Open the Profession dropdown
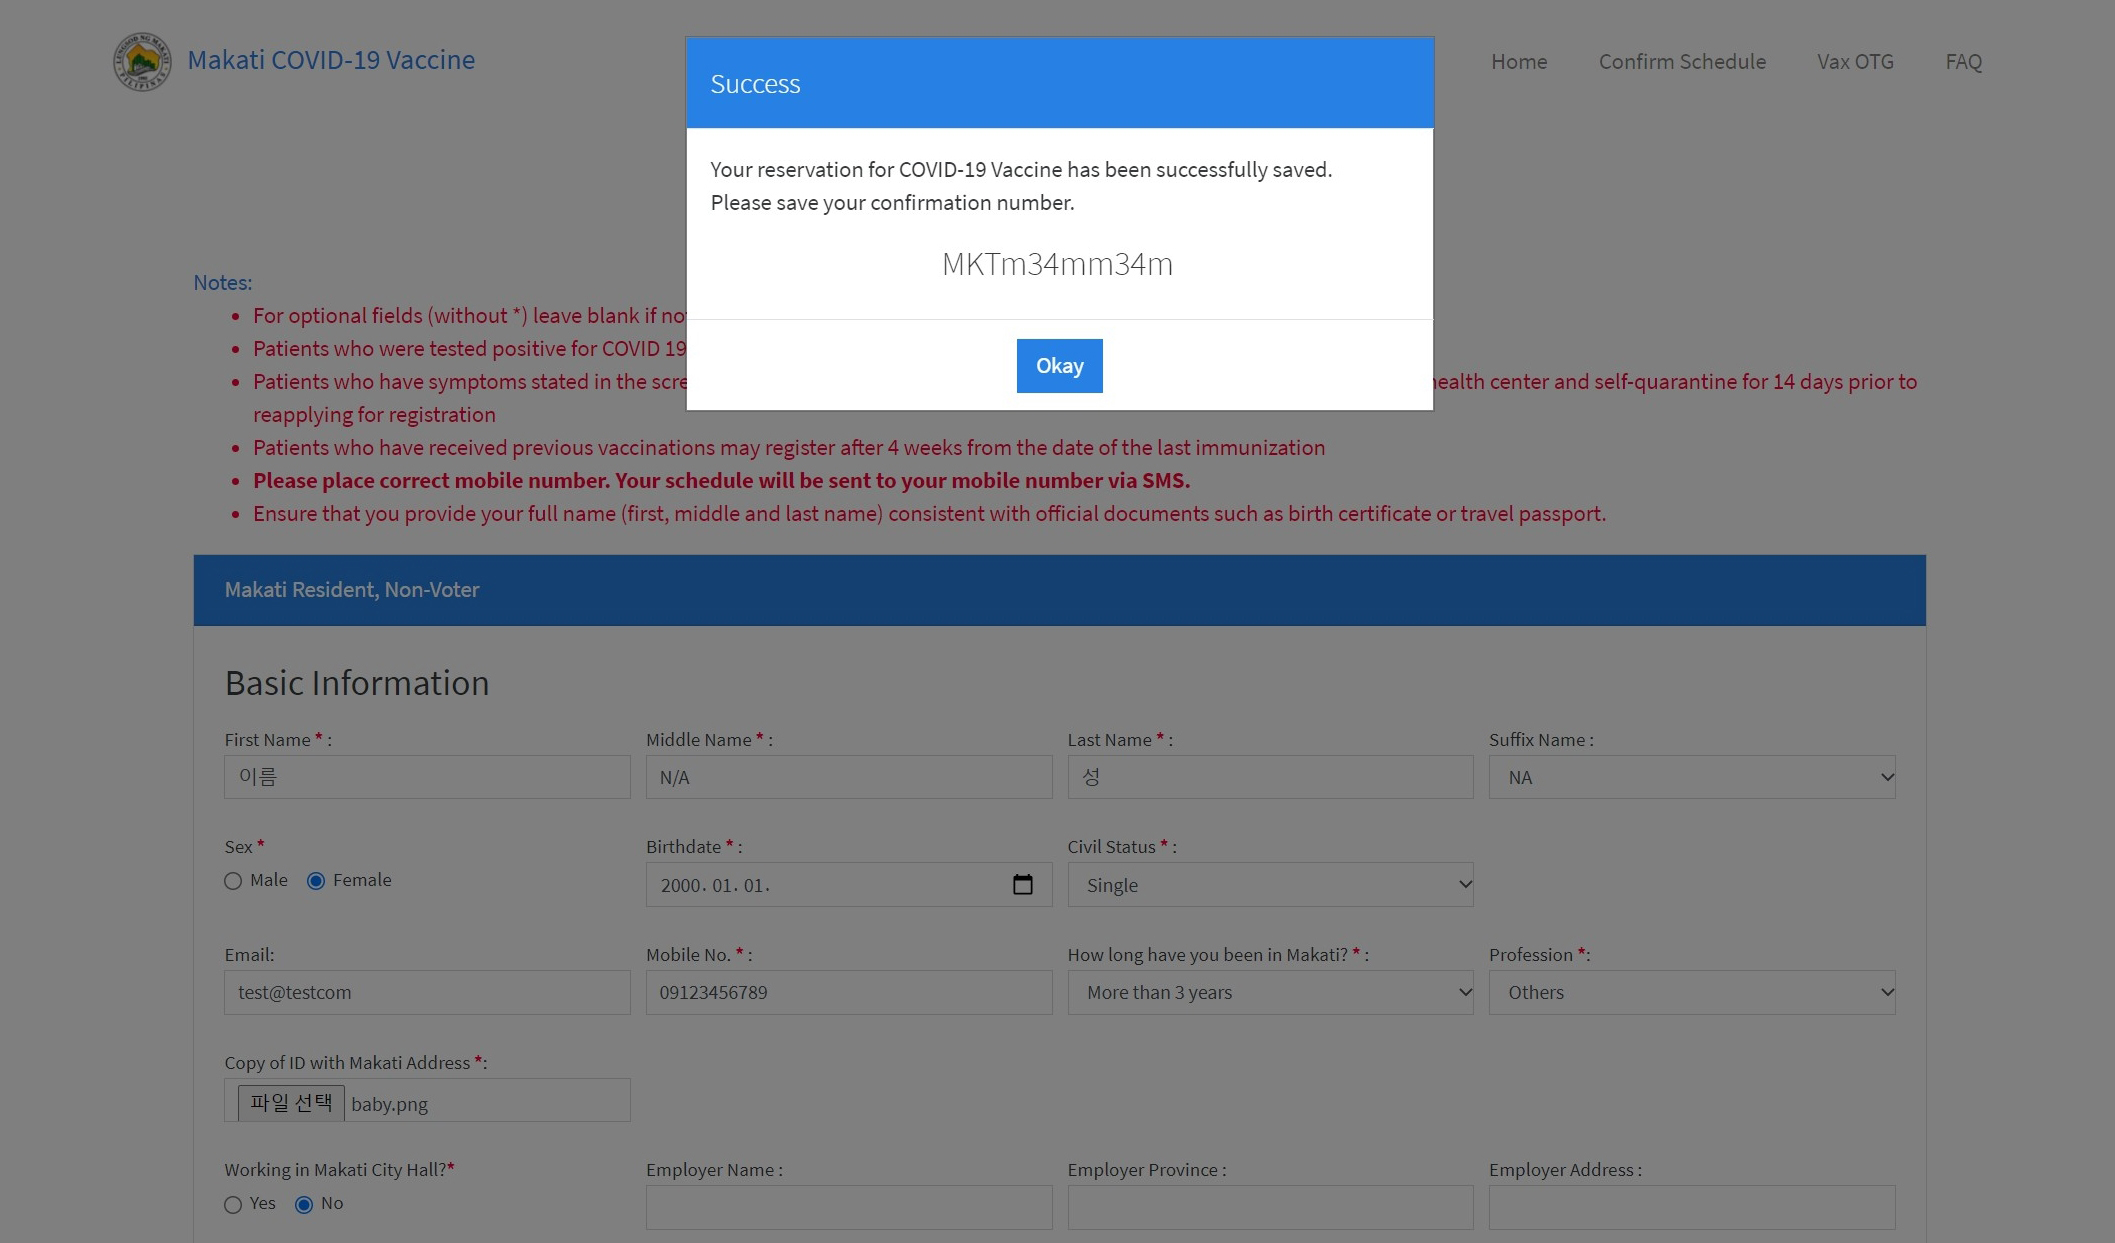 [1691, 993]
